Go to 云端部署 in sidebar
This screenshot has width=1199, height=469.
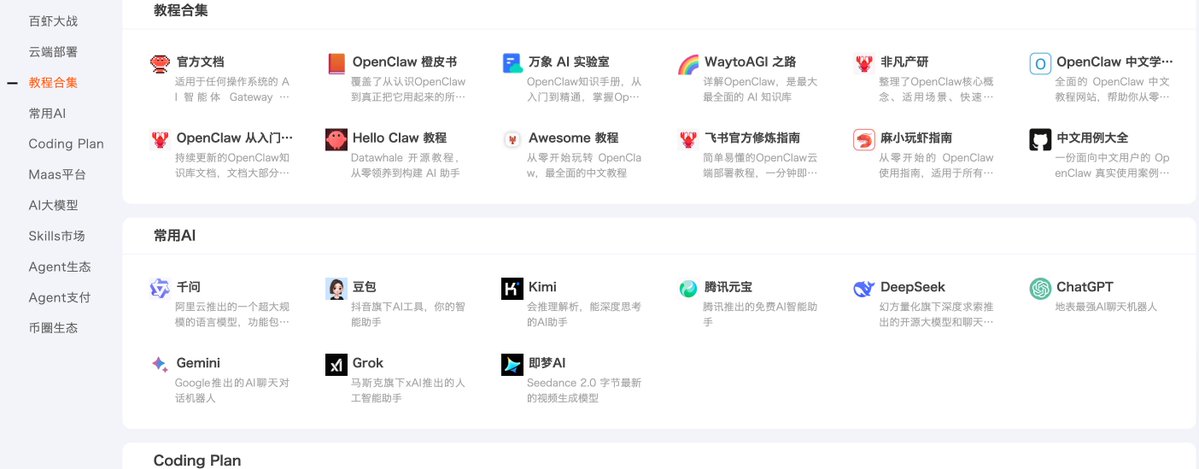[x=53, y=52]
